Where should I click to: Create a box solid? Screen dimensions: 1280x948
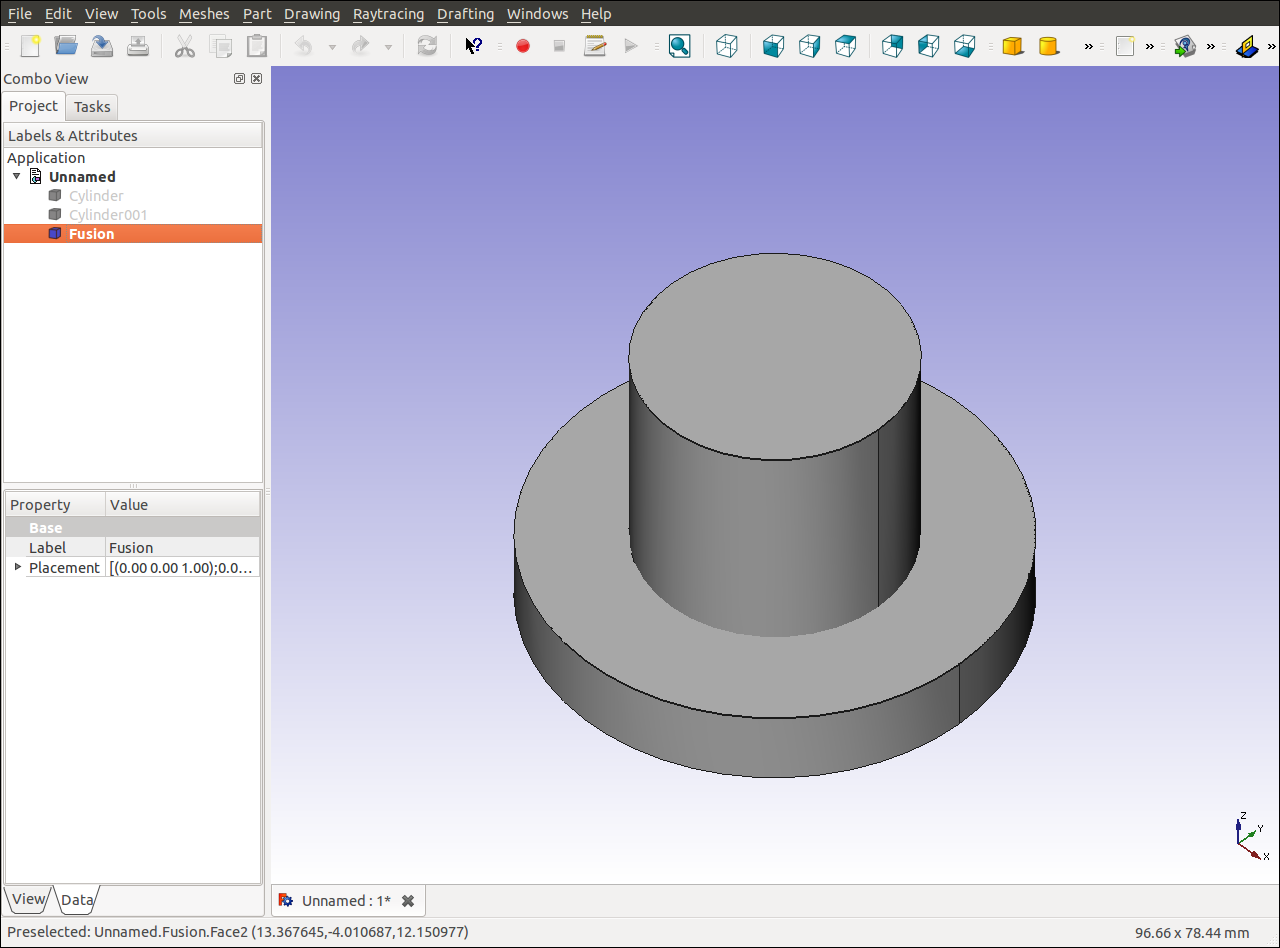click(x=1013, y=46)
